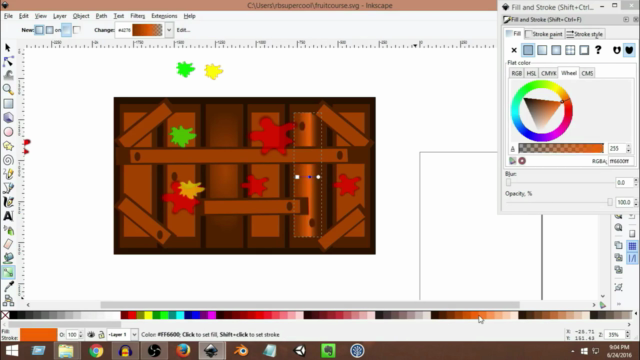Image resolution: width=640 pixels, height=360 pixels.
Task: Open the Object menu
Action: tap(81, 16)
